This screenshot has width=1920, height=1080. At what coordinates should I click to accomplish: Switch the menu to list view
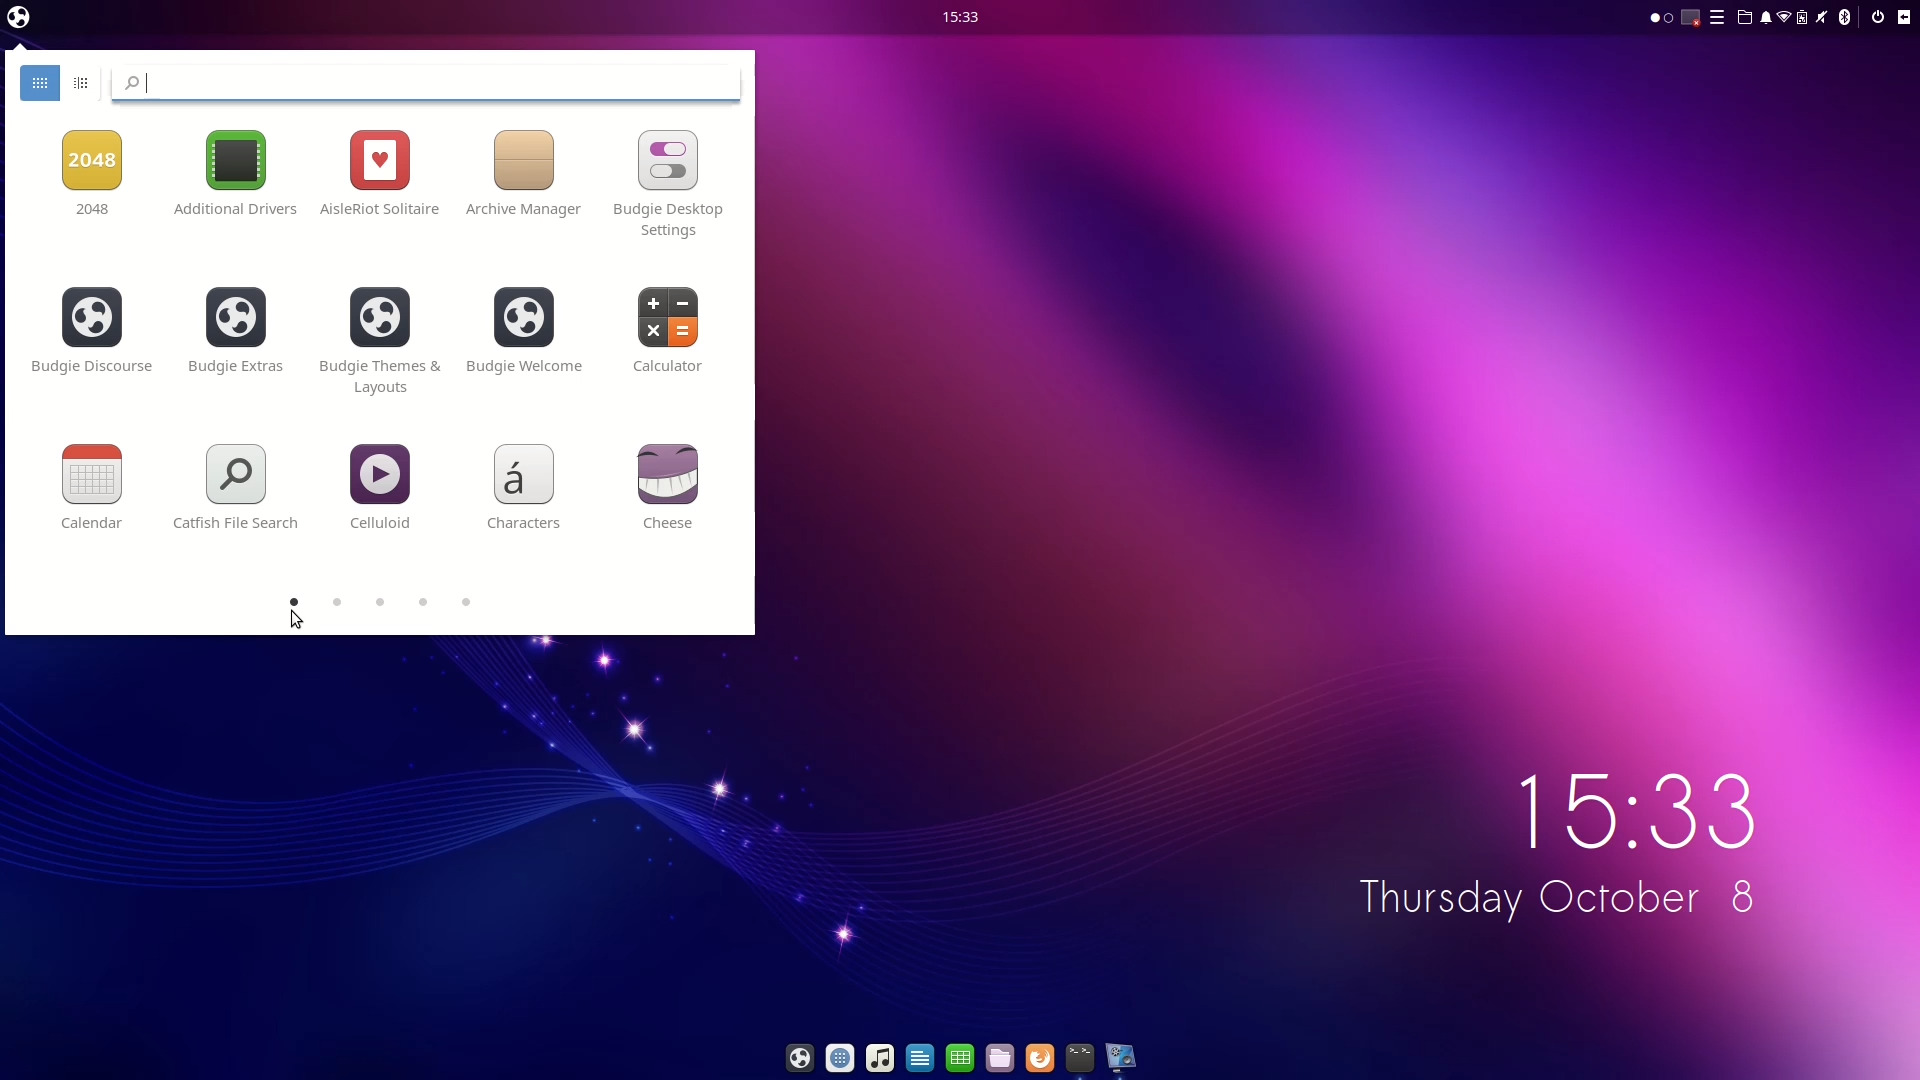(81, 83)
